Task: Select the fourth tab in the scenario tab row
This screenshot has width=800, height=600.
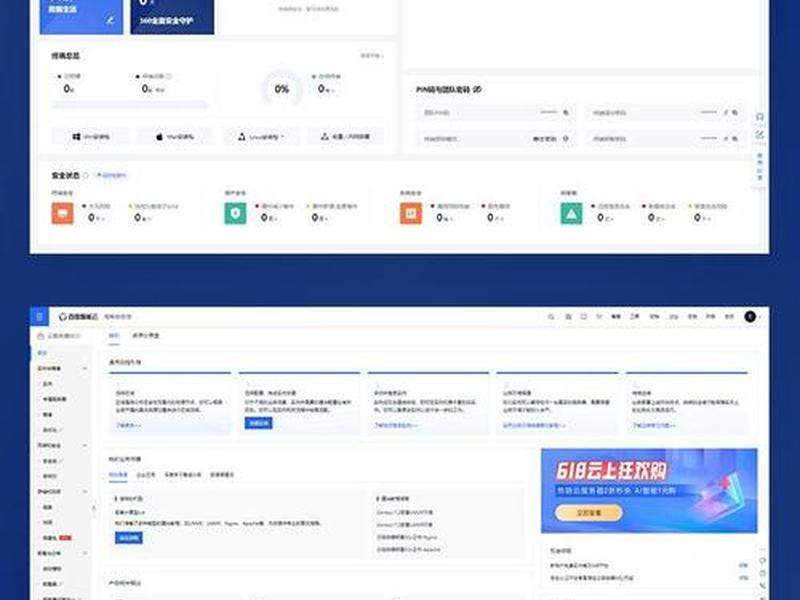Action: click(222, 475)
